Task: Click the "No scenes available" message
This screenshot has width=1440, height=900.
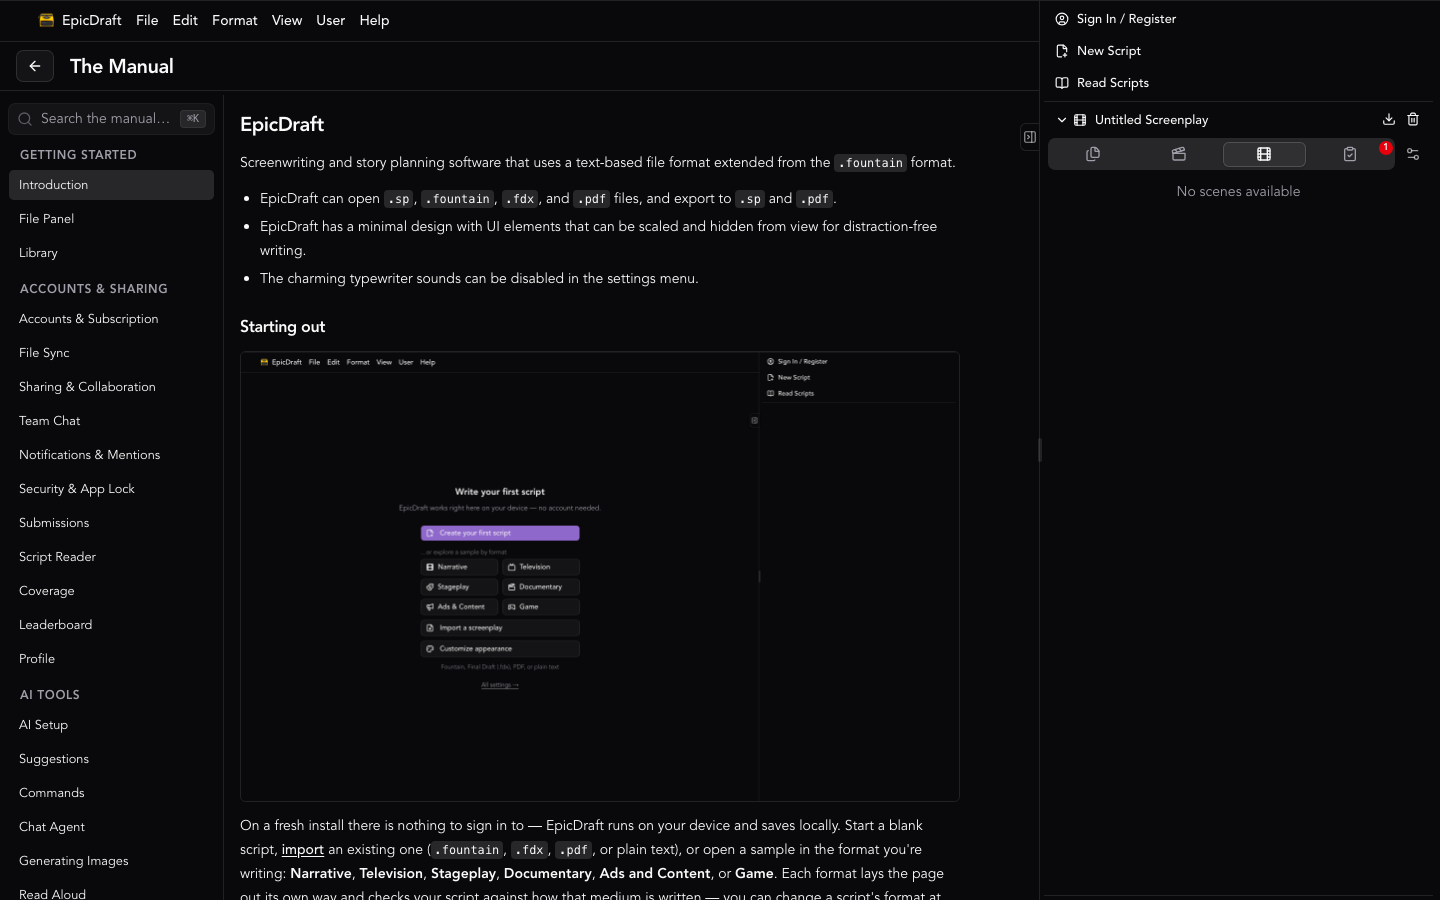Action: [x=1238, y=191]
